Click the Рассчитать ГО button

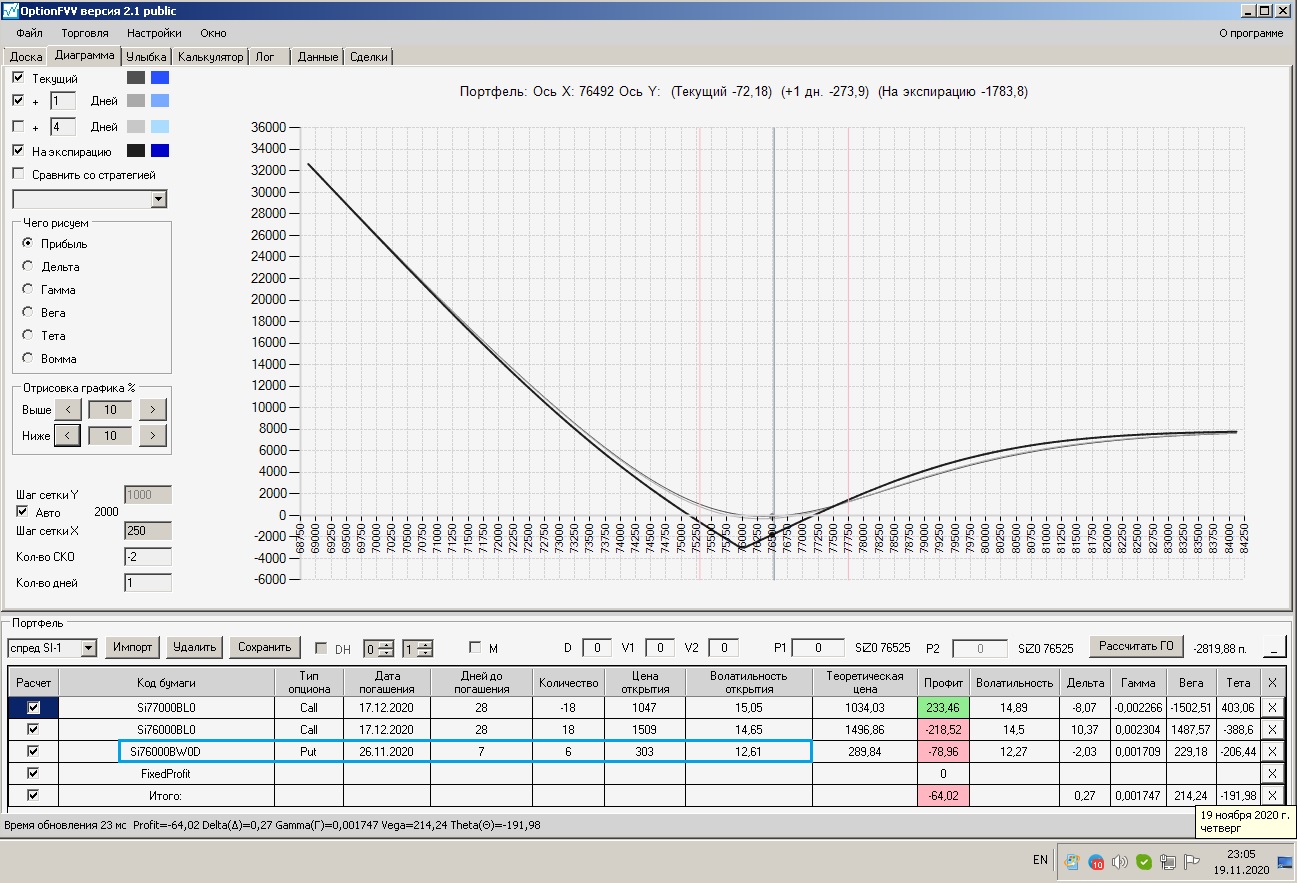point(1137,646)
